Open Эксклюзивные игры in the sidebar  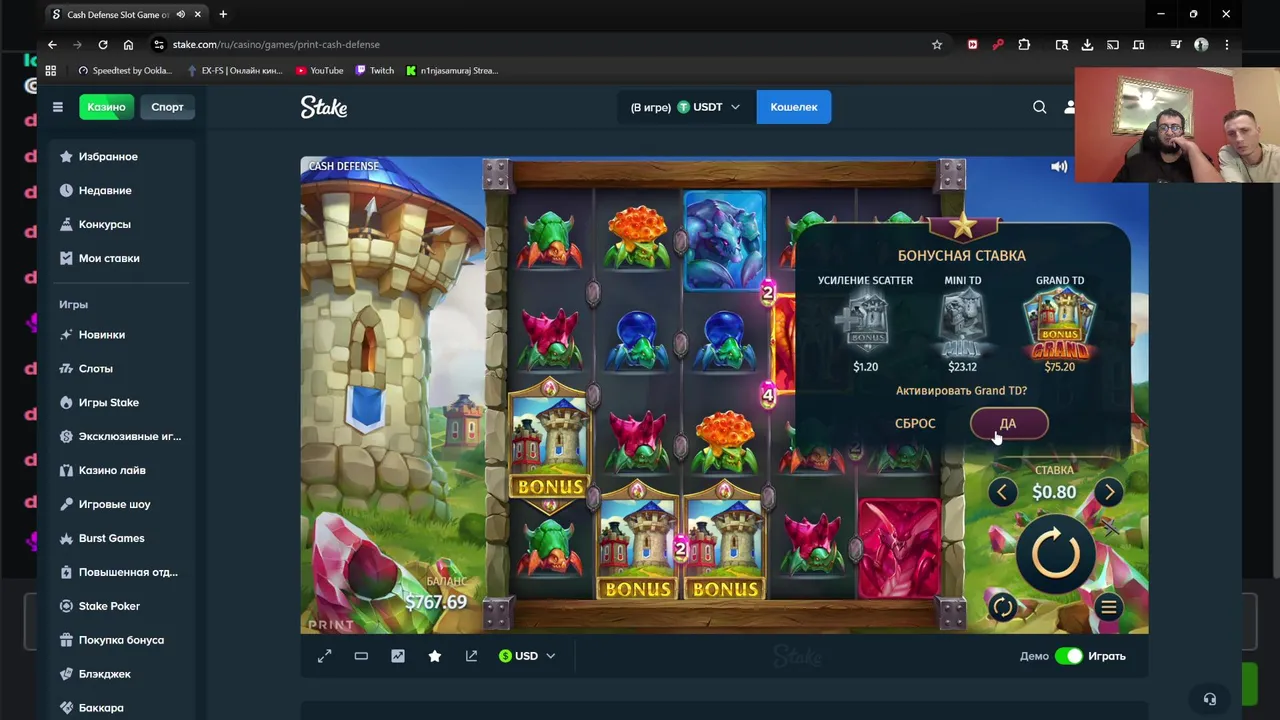tap(124, 437)
